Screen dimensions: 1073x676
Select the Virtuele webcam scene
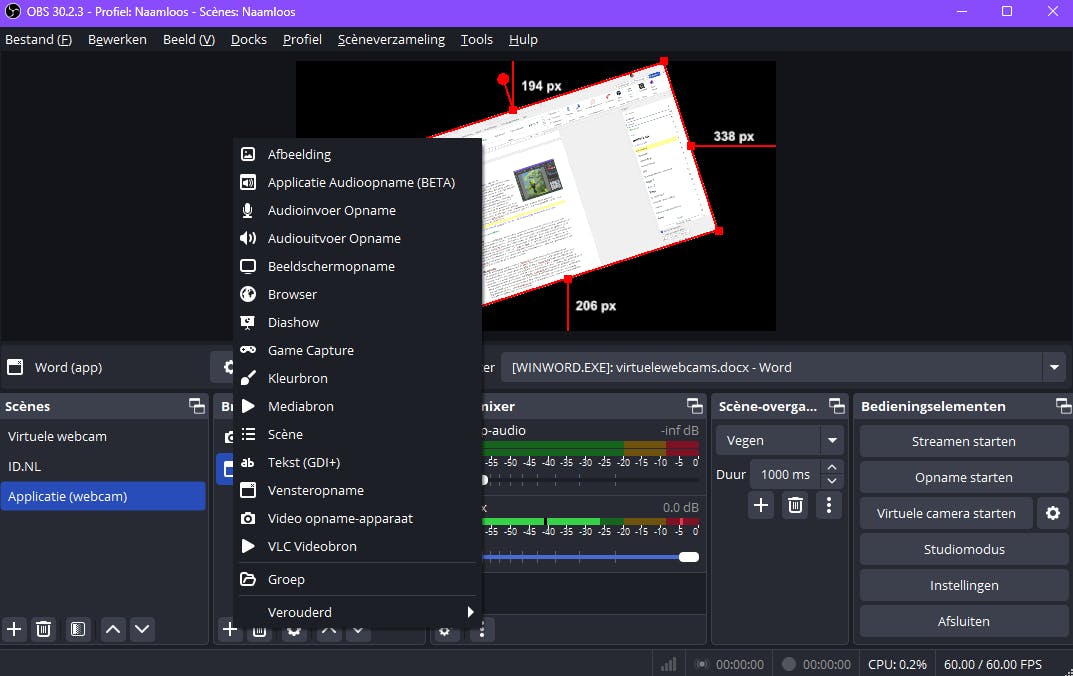click(x=103, y=437)
